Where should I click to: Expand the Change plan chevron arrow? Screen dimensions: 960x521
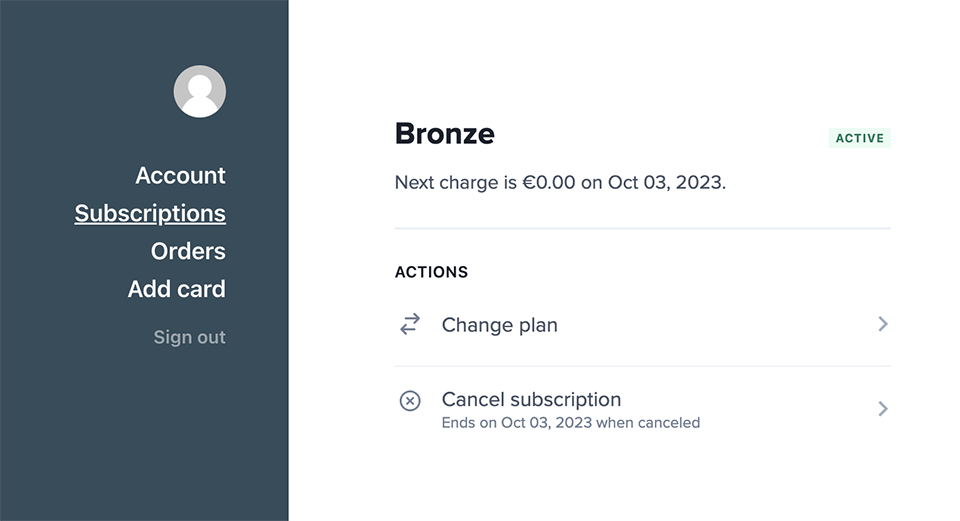click(x=882, y=324)
